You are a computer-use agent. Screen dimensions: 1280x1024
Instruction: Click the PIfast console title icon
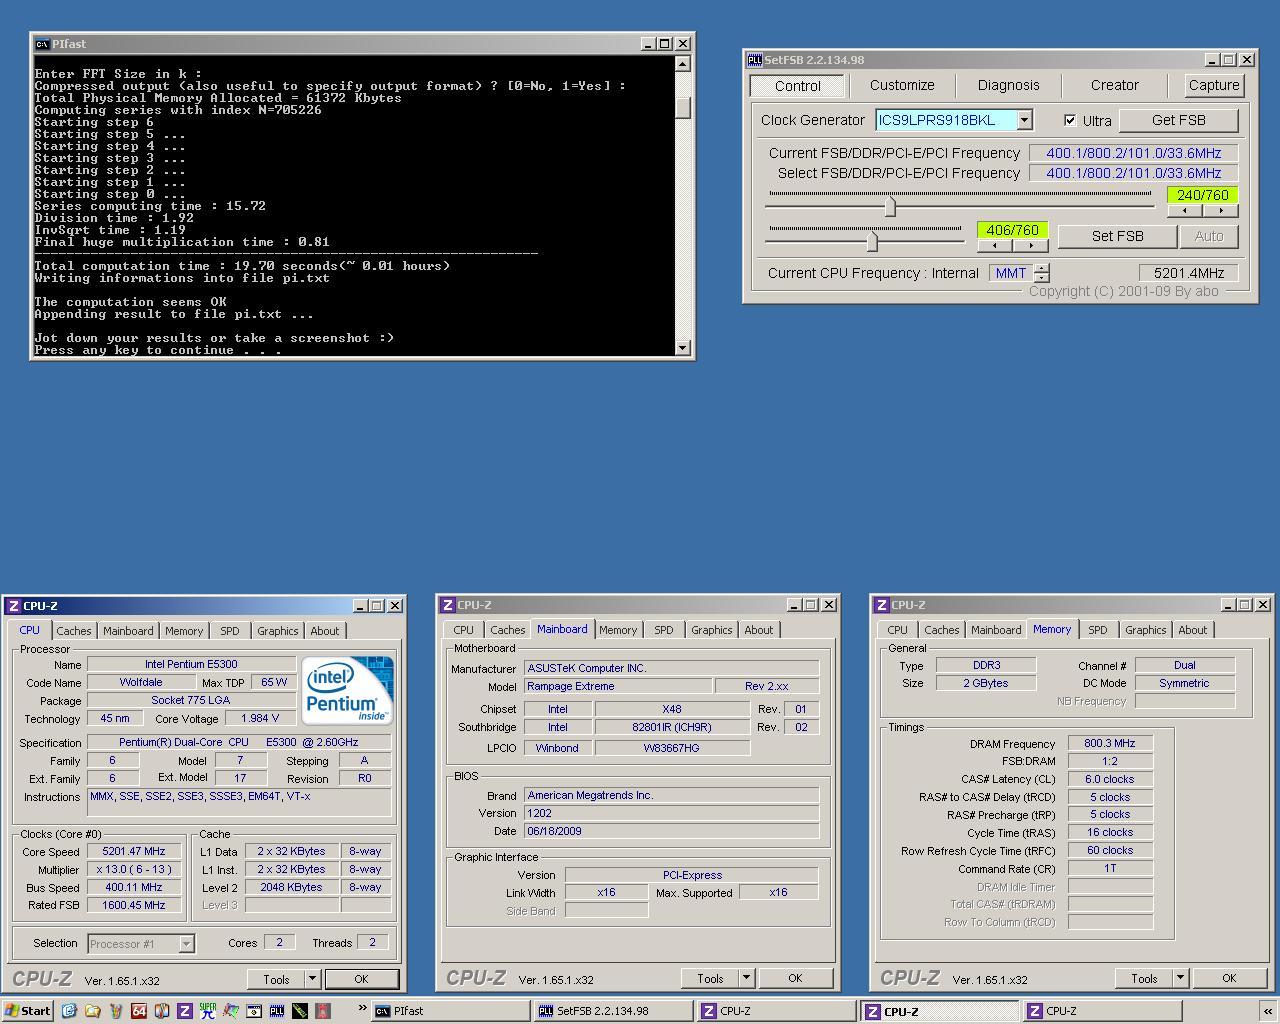[41, 44]
